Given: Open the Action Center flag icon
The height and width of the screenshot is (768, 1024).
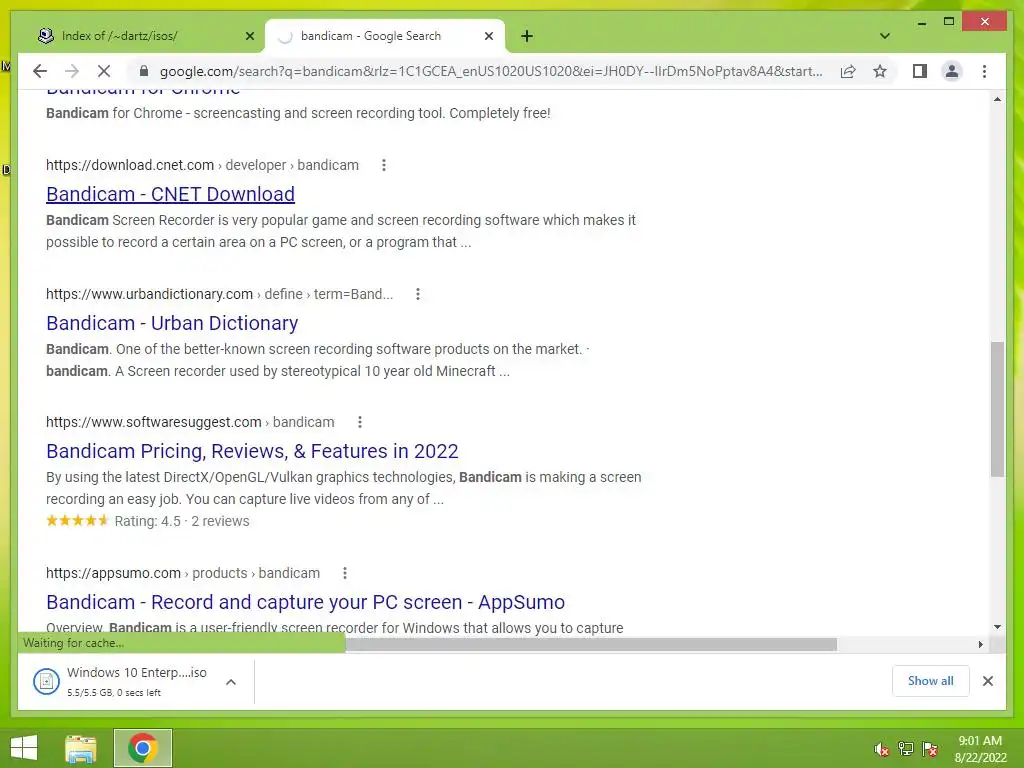Looking at the screenshot, I should point(930,749).
